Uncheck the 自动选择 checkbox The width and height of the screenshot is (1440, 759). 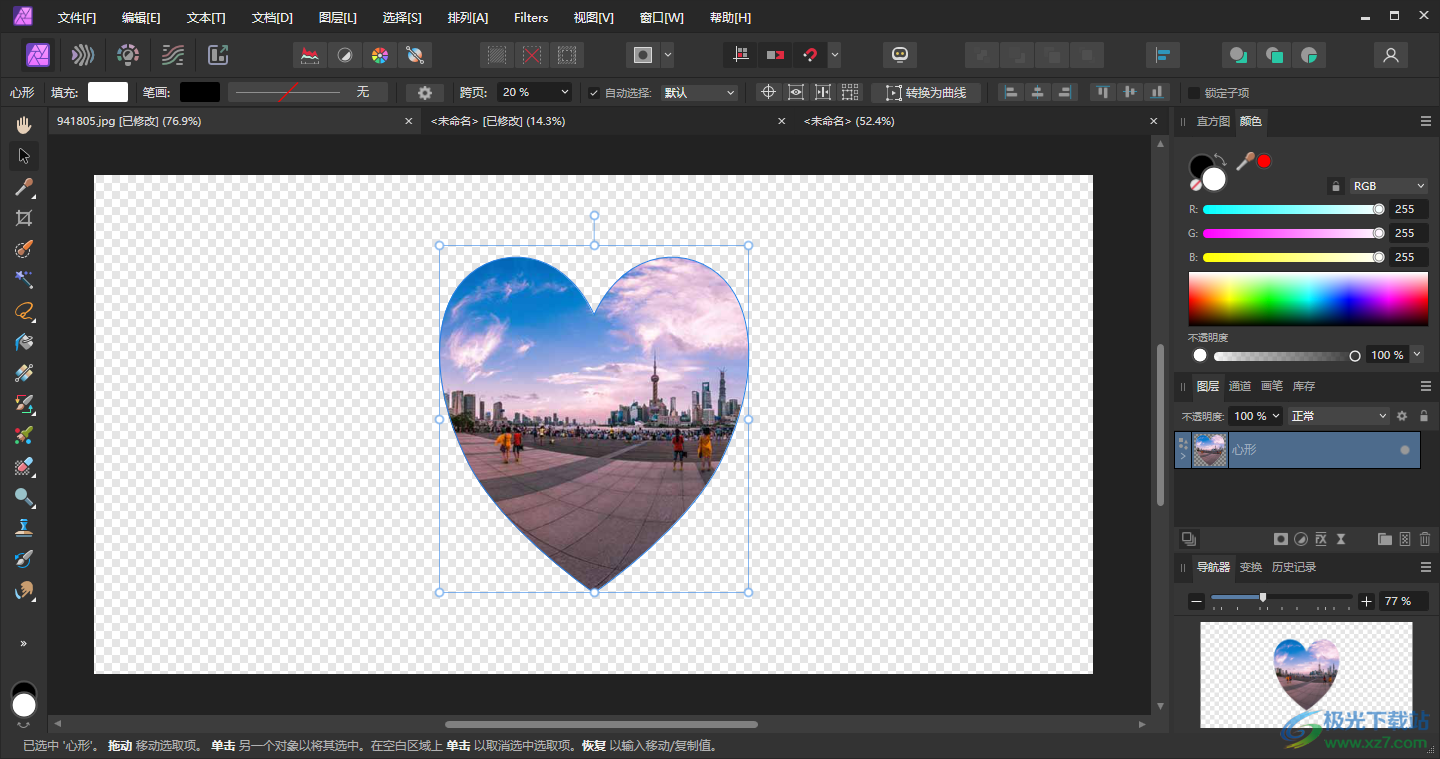pos(594,93)
